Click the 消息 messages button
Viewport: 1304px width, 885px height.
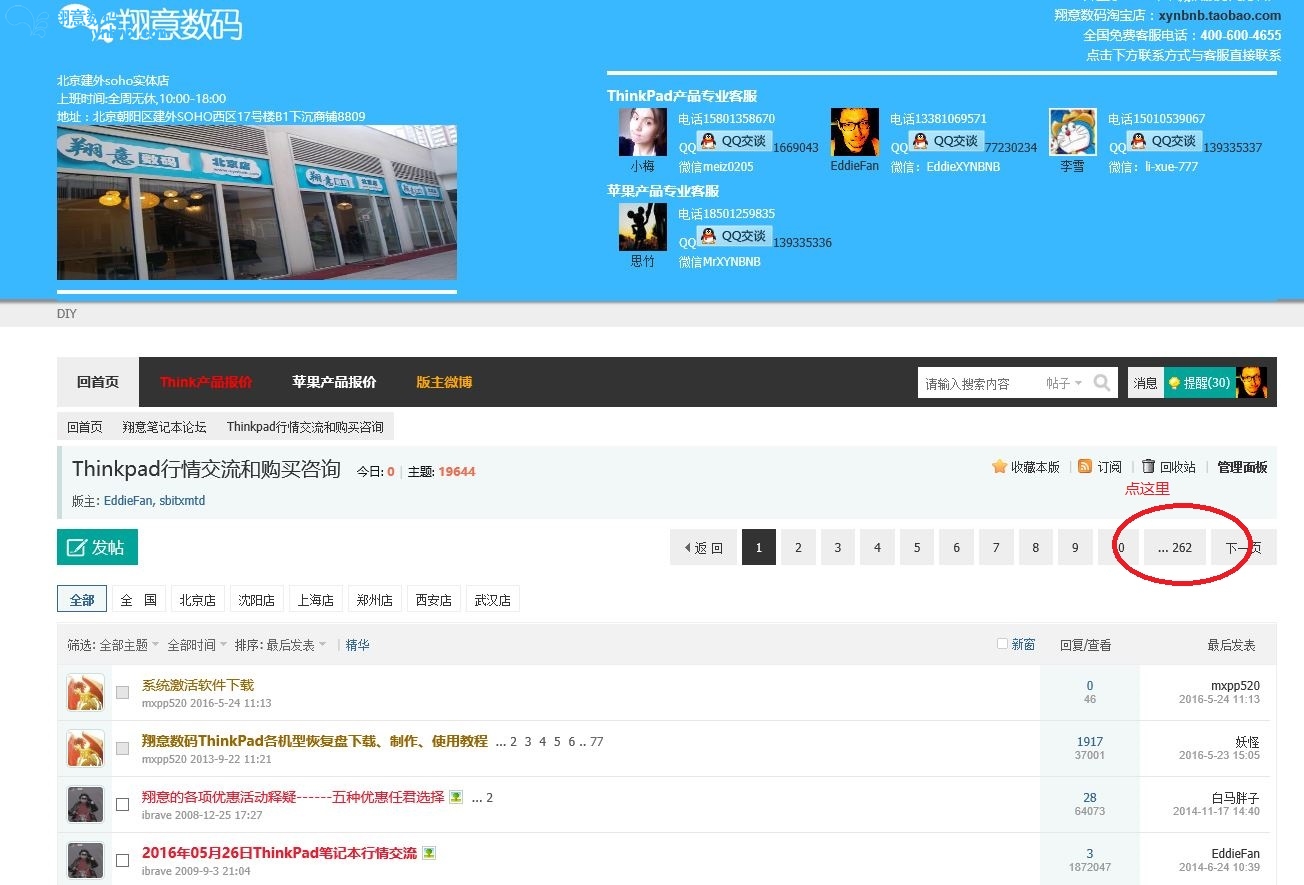(x=1146, y=382)
